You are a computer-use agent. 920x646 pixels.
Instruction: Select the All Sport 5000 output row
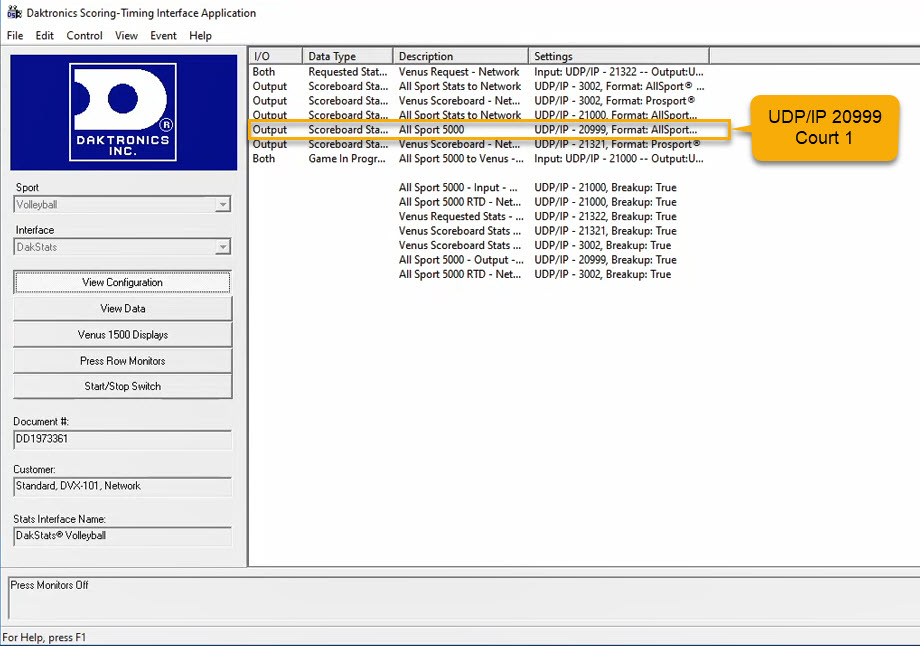tap(431, 130)
